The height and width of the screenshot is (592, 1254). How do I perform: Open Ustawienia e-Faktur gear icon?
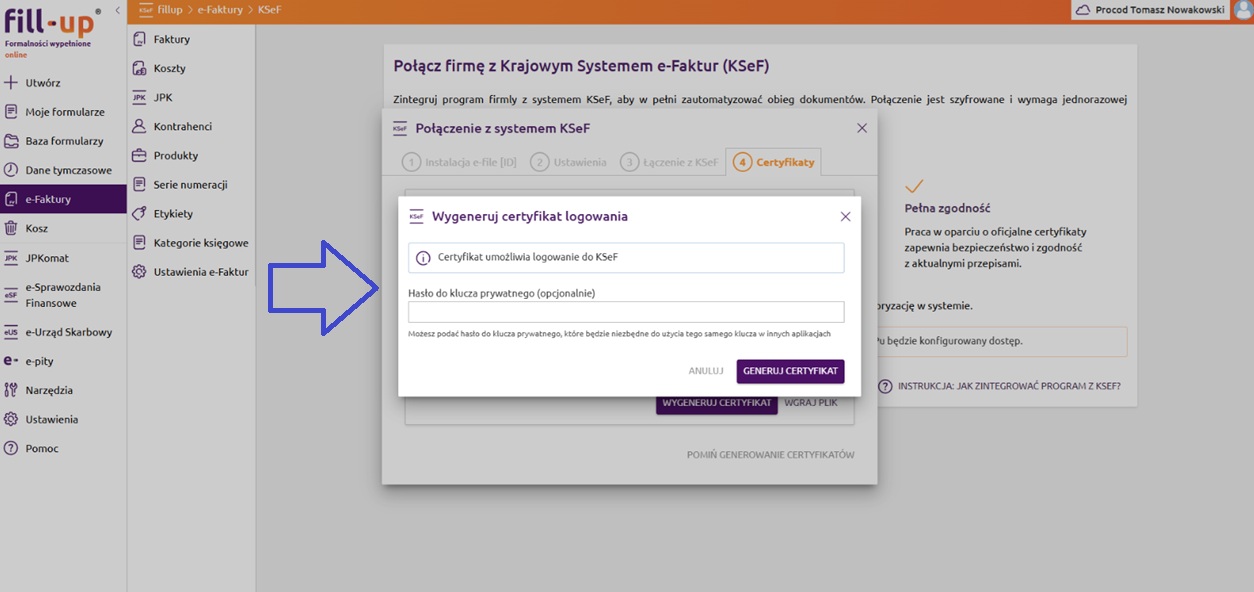(139, 271)
